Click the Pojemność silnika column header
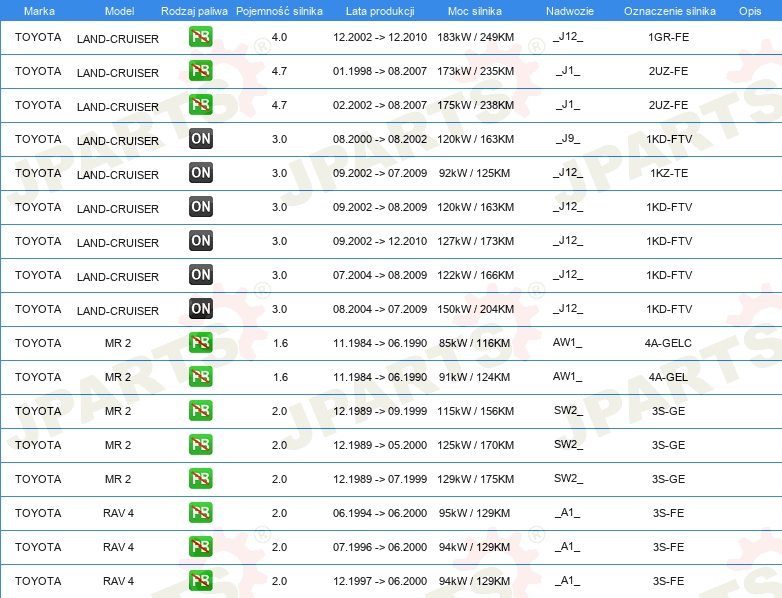The width and height of the screenshot is (782, 598). (x=279, y=11)
